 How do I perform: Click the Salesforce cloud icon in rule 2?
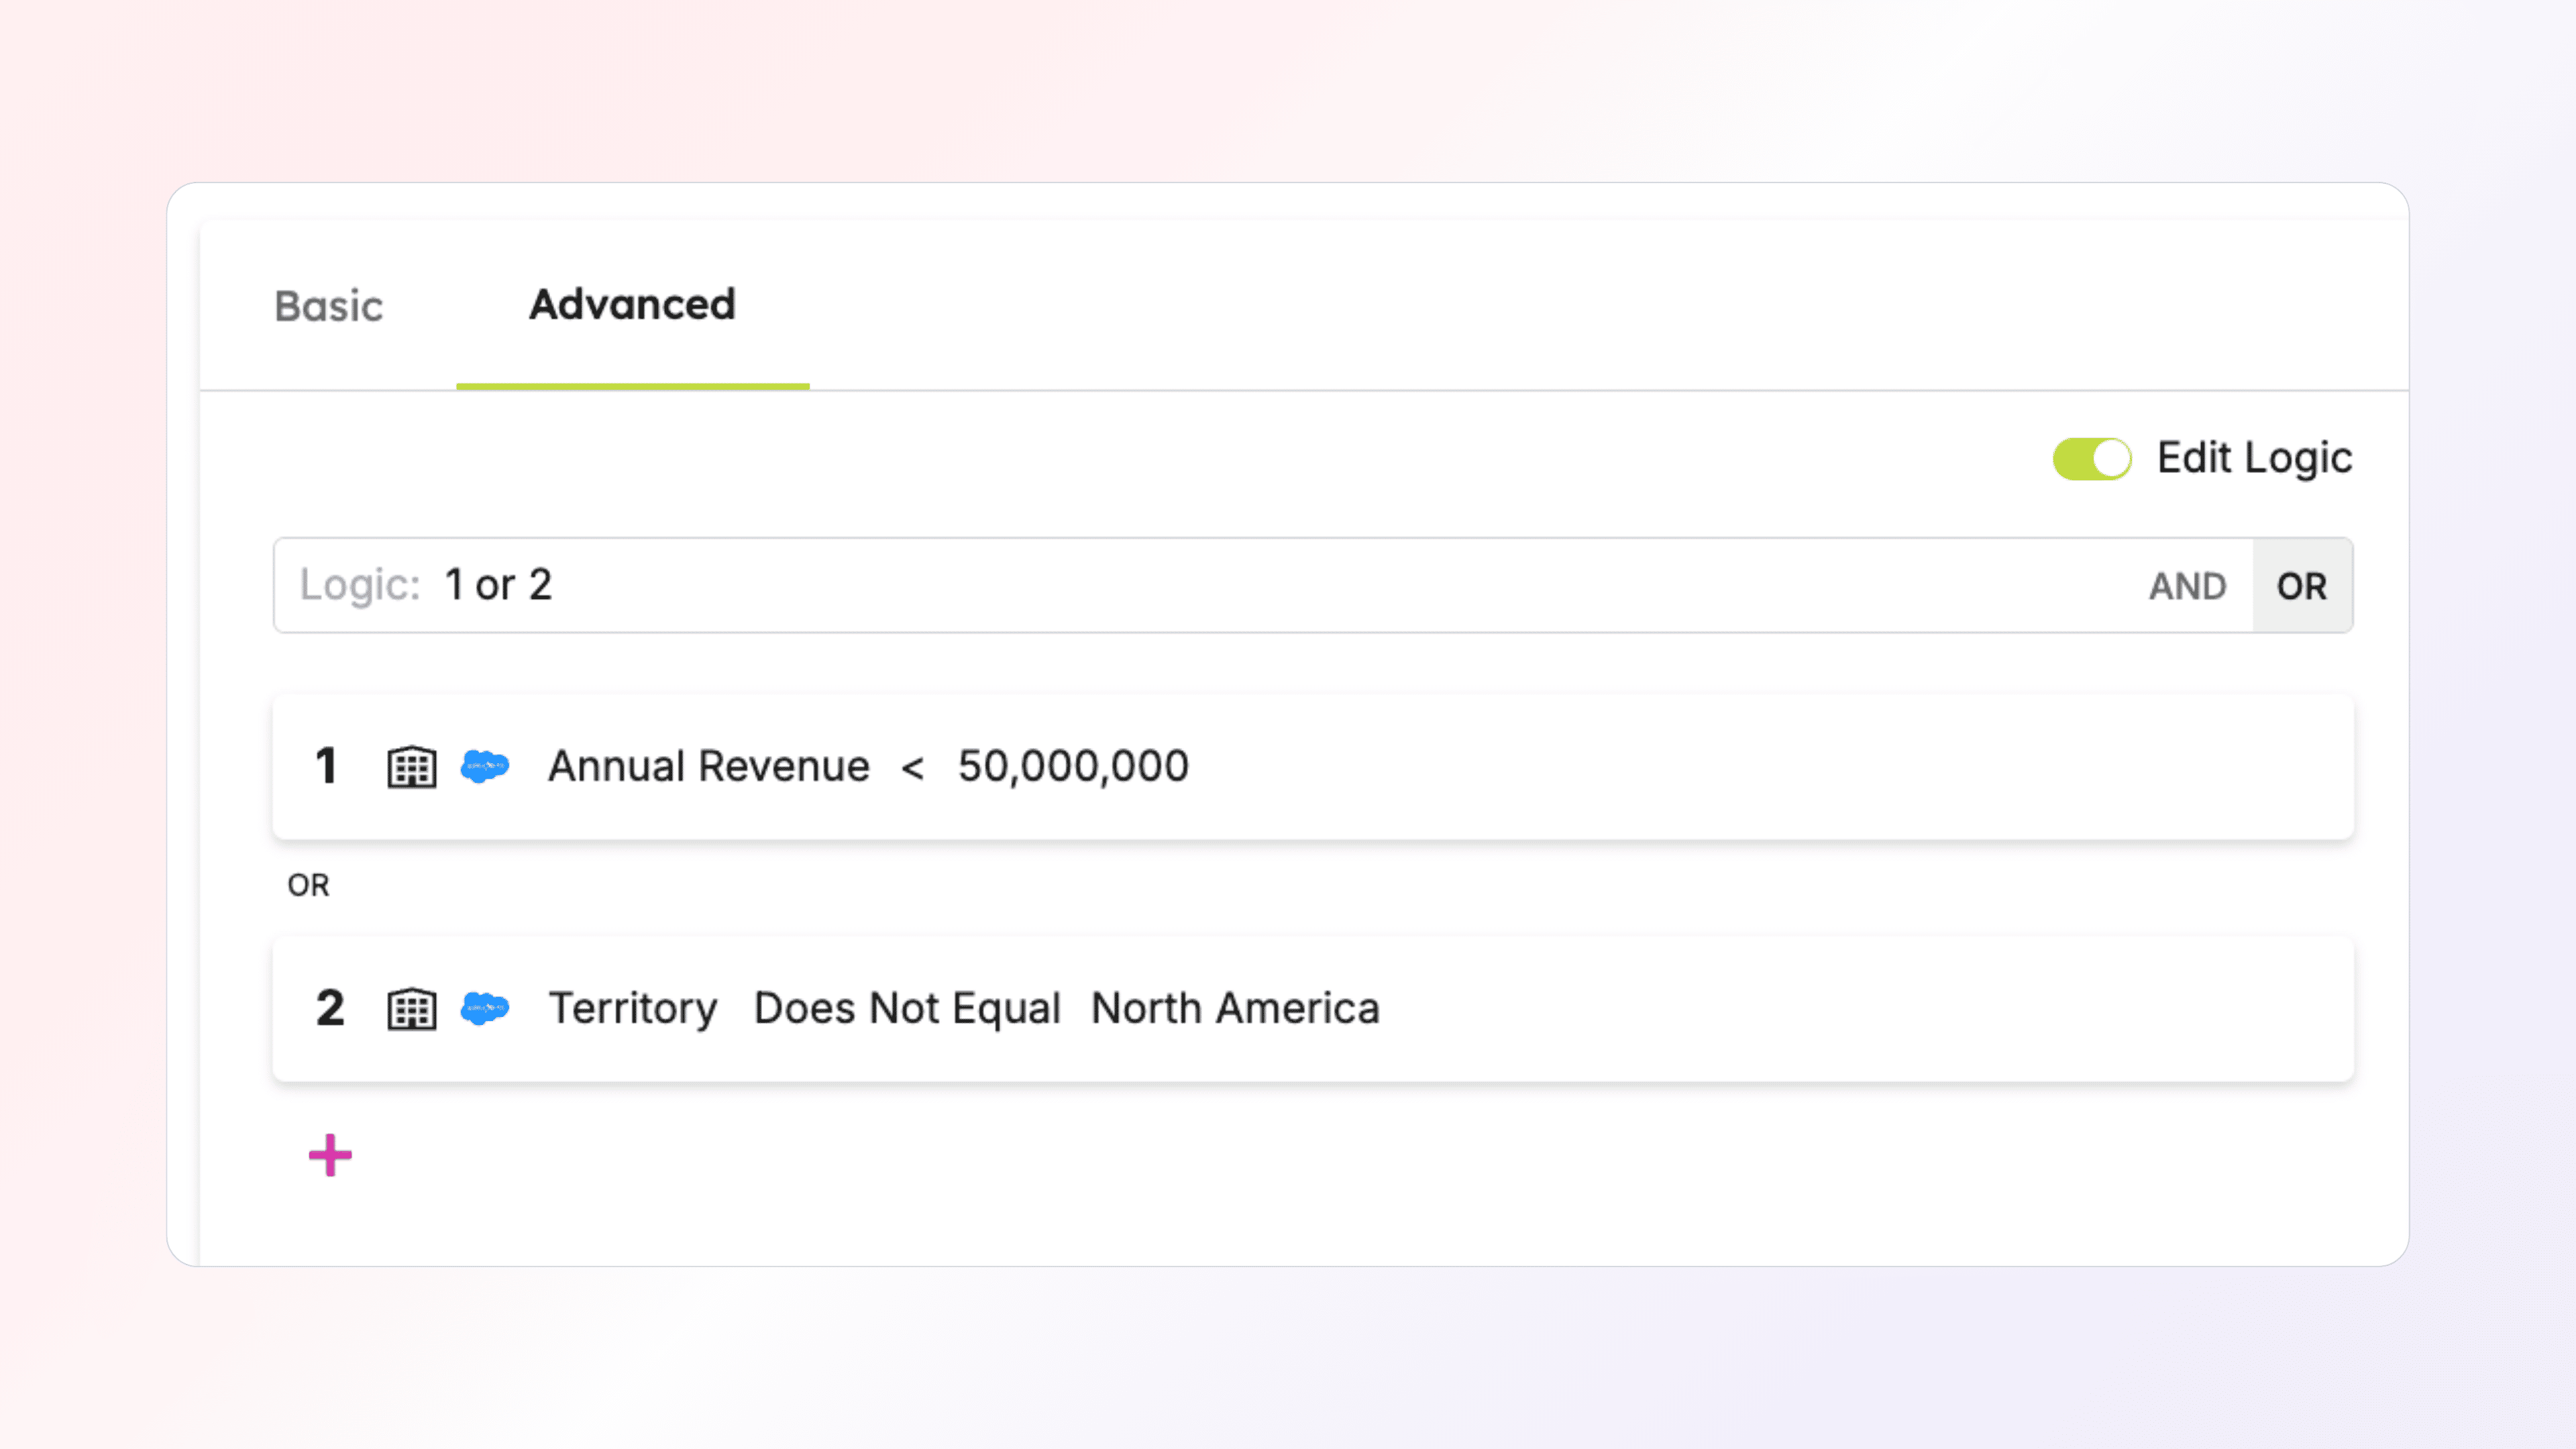[x=485, y=1008]
